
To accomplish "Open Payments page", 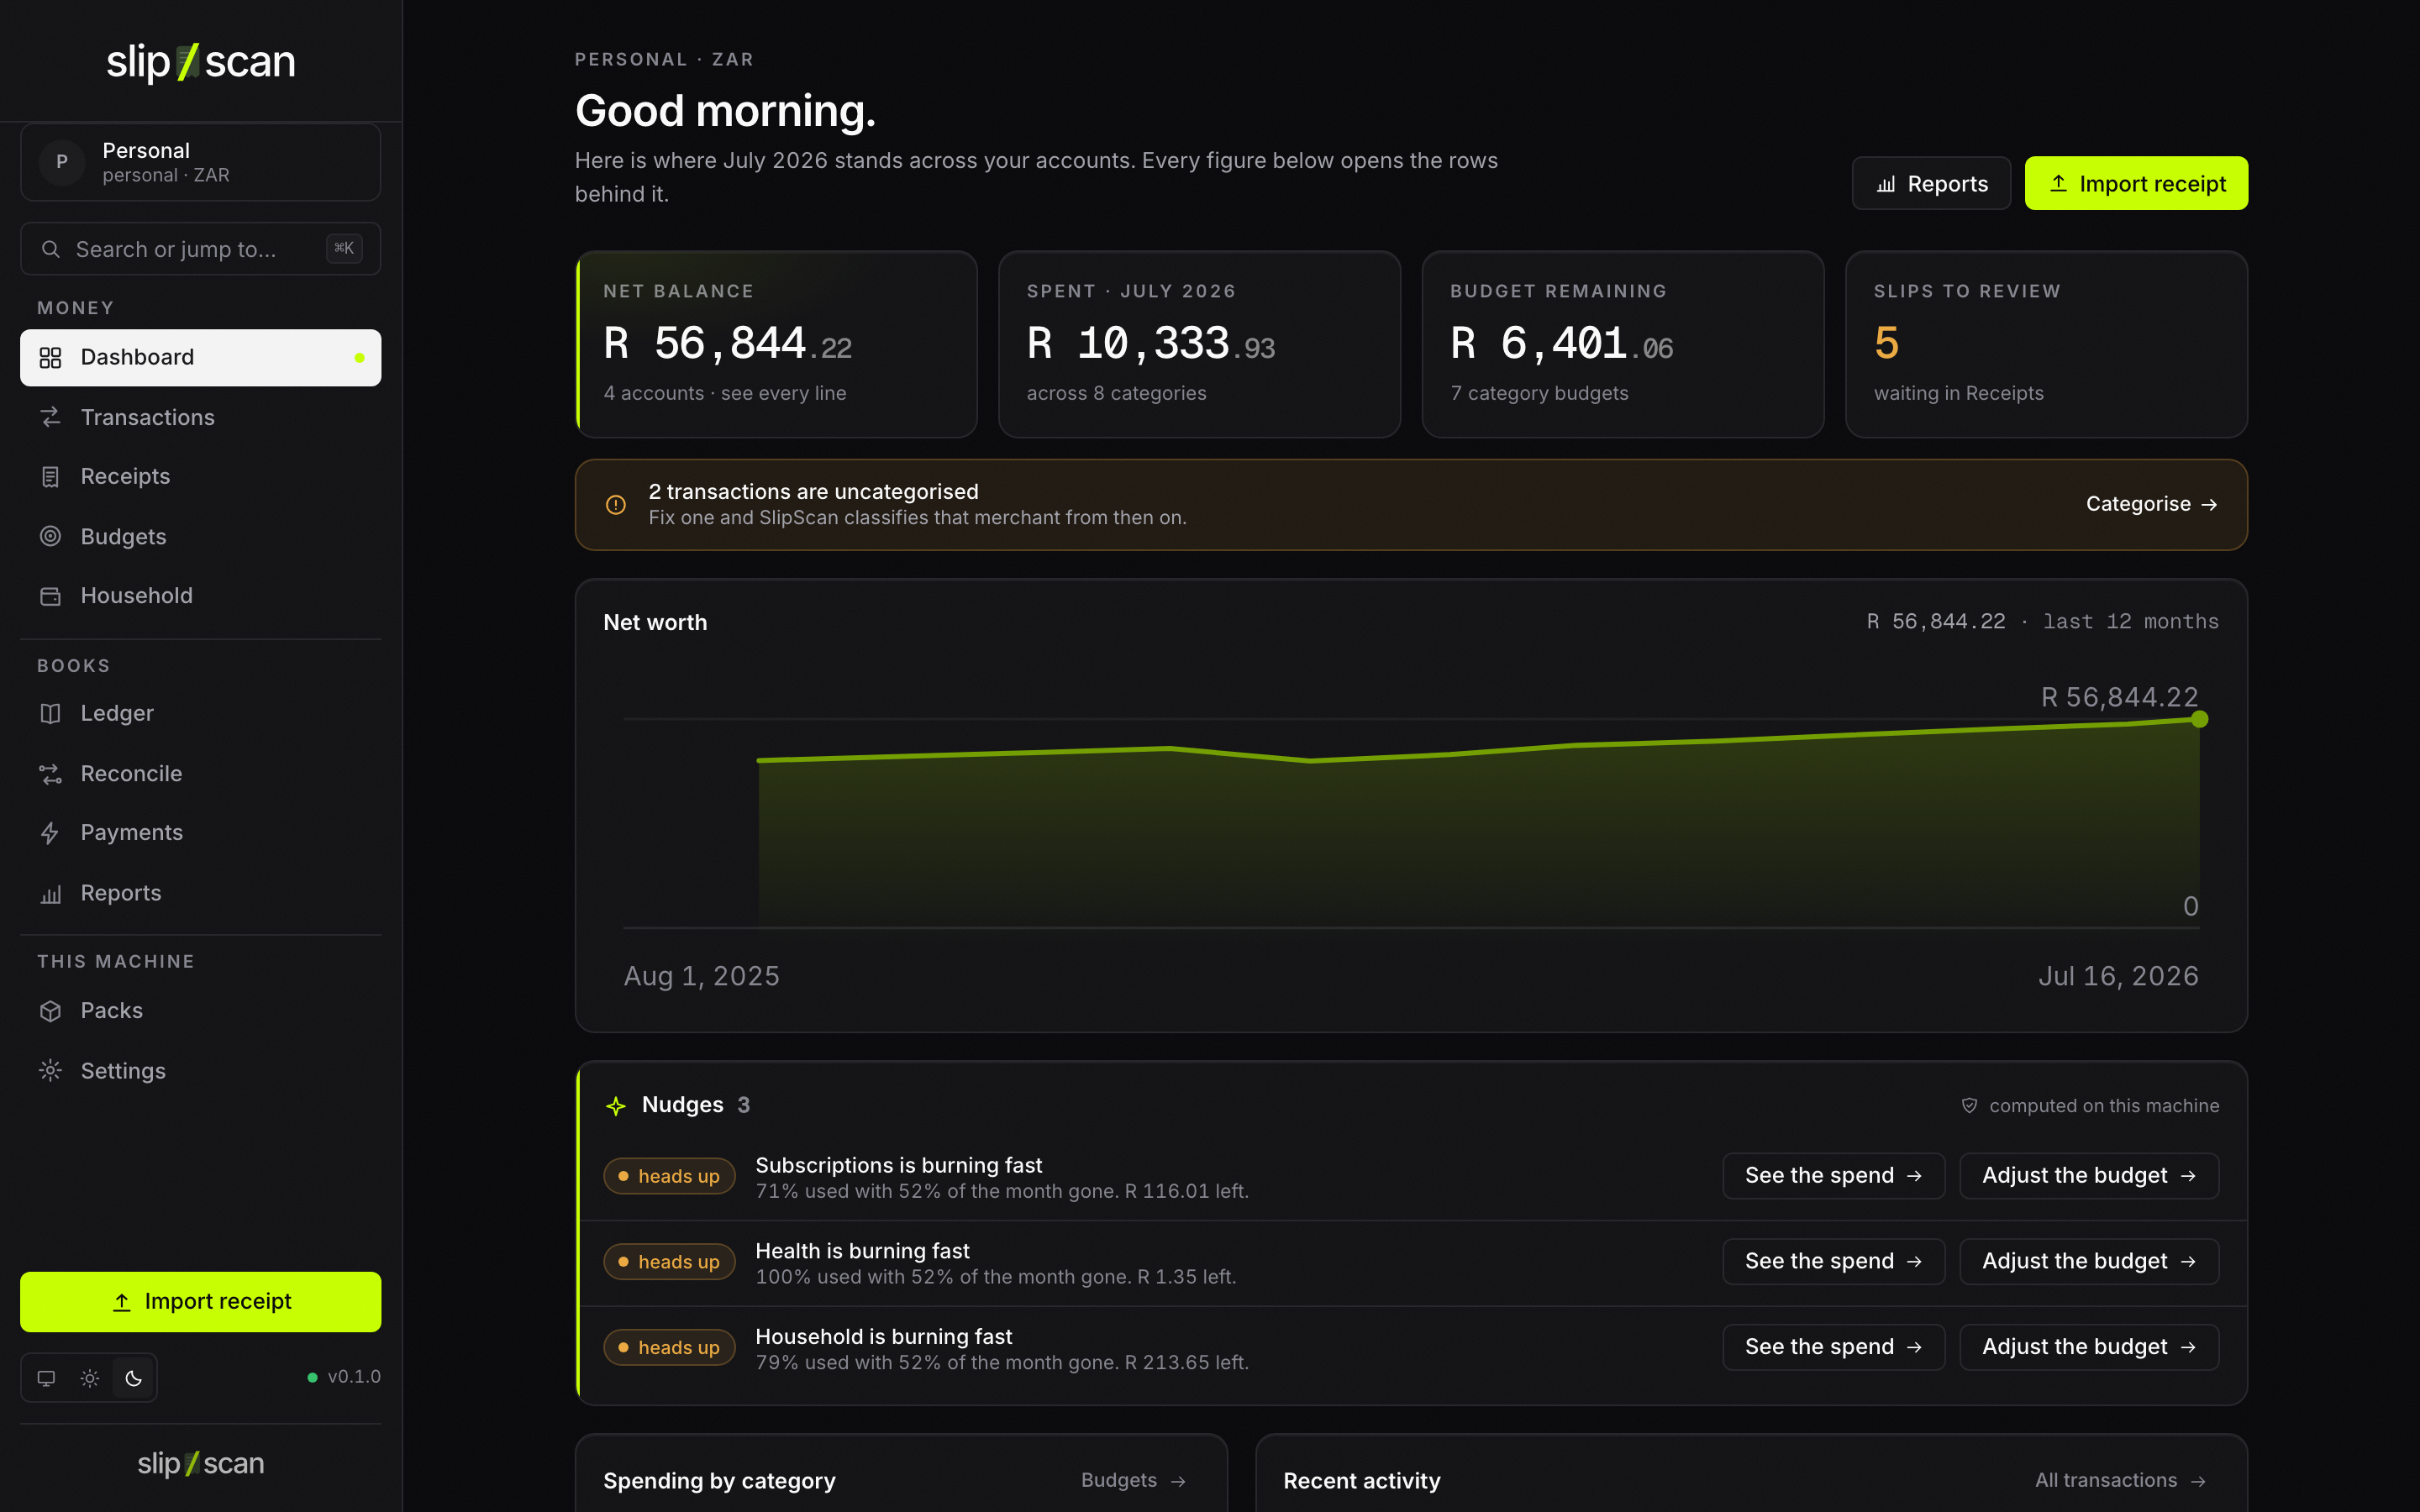I will point(200,832).
